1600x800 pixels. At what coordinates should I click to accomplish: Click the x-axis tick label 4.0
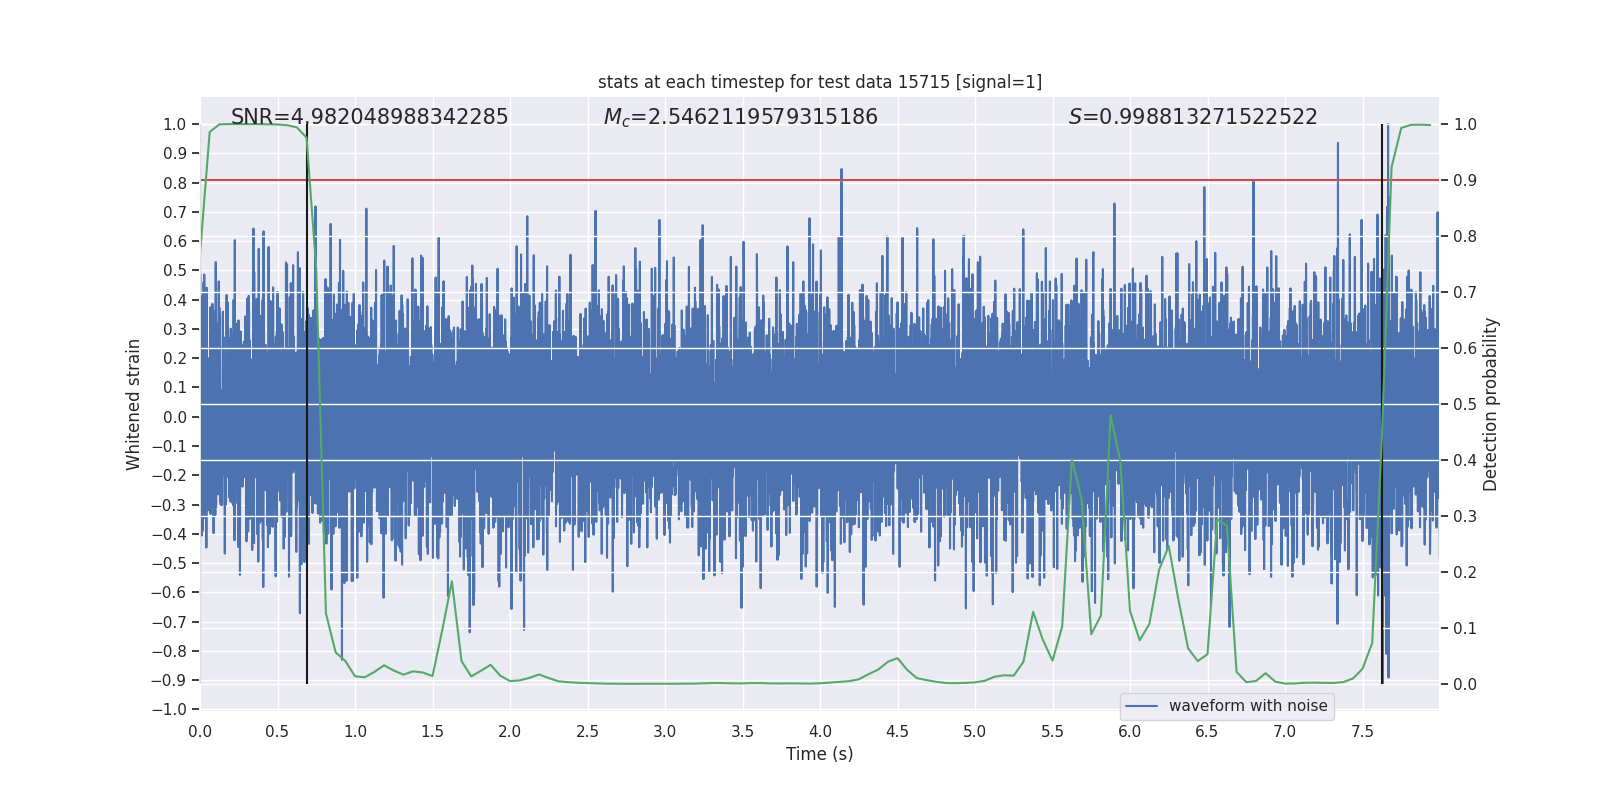pyautogui.click(x=819, y=731)
